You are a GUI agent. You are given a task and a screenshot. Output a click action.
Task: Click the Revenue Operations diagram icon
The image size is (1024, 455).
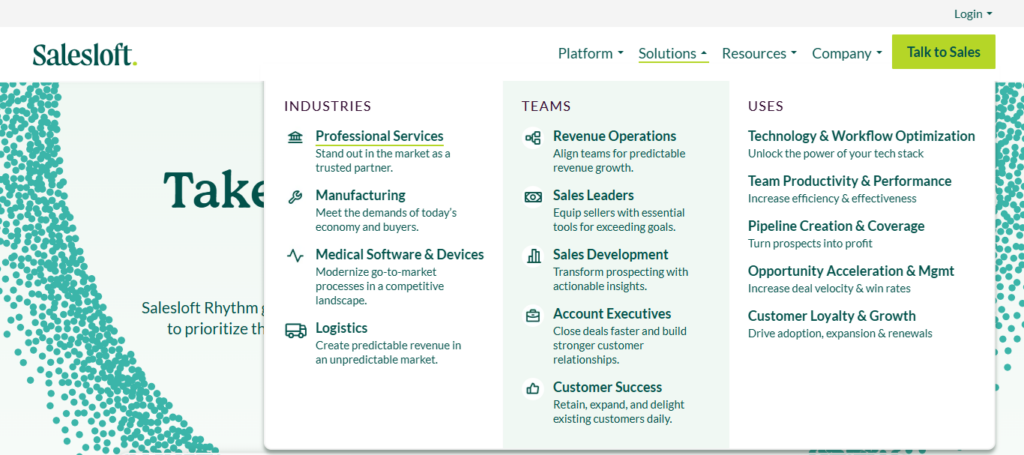(533, 138)
